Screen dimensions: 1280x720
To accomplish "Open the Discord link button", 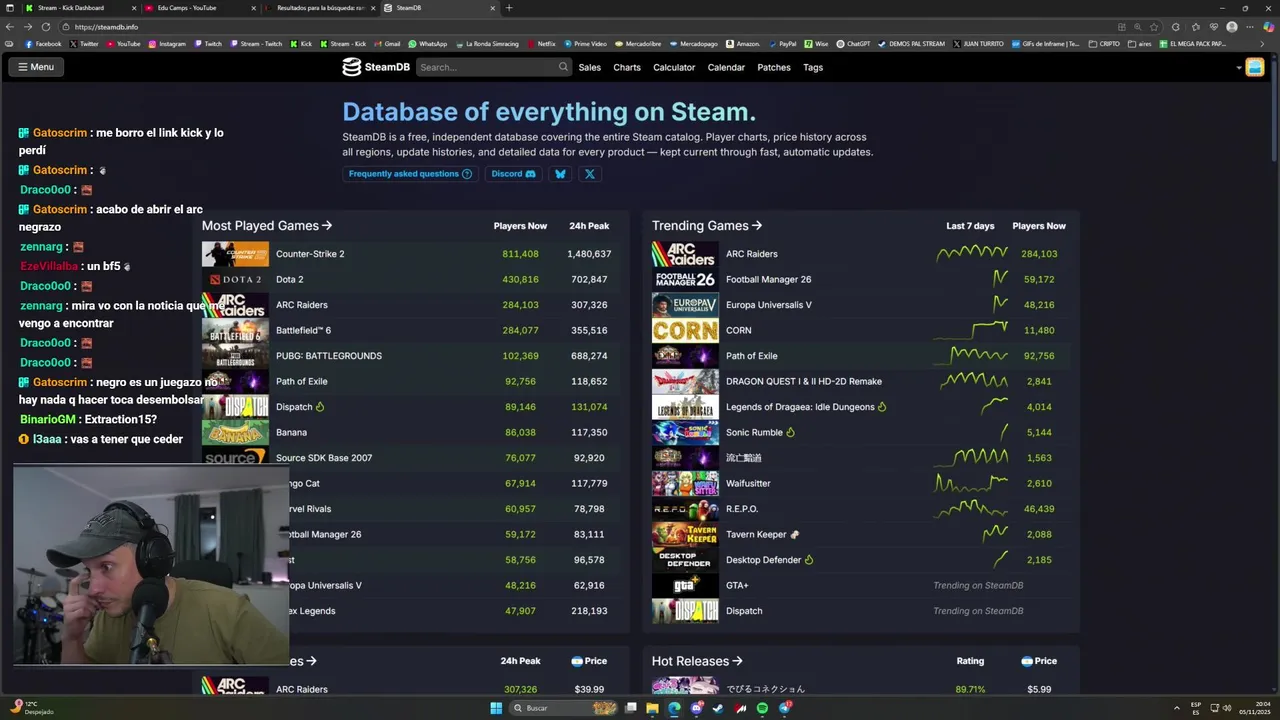I will (x=513, y=174).
